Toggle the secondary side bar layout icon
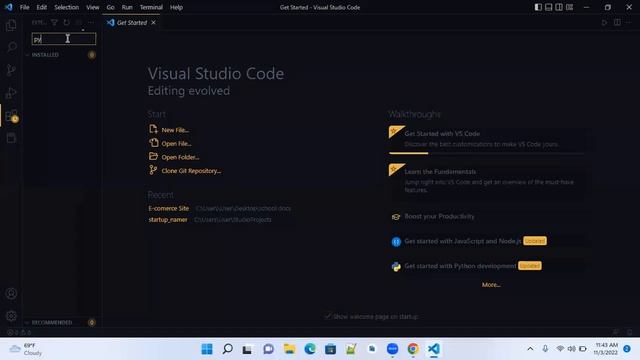 pyautogui.click(x=559, y=7)
